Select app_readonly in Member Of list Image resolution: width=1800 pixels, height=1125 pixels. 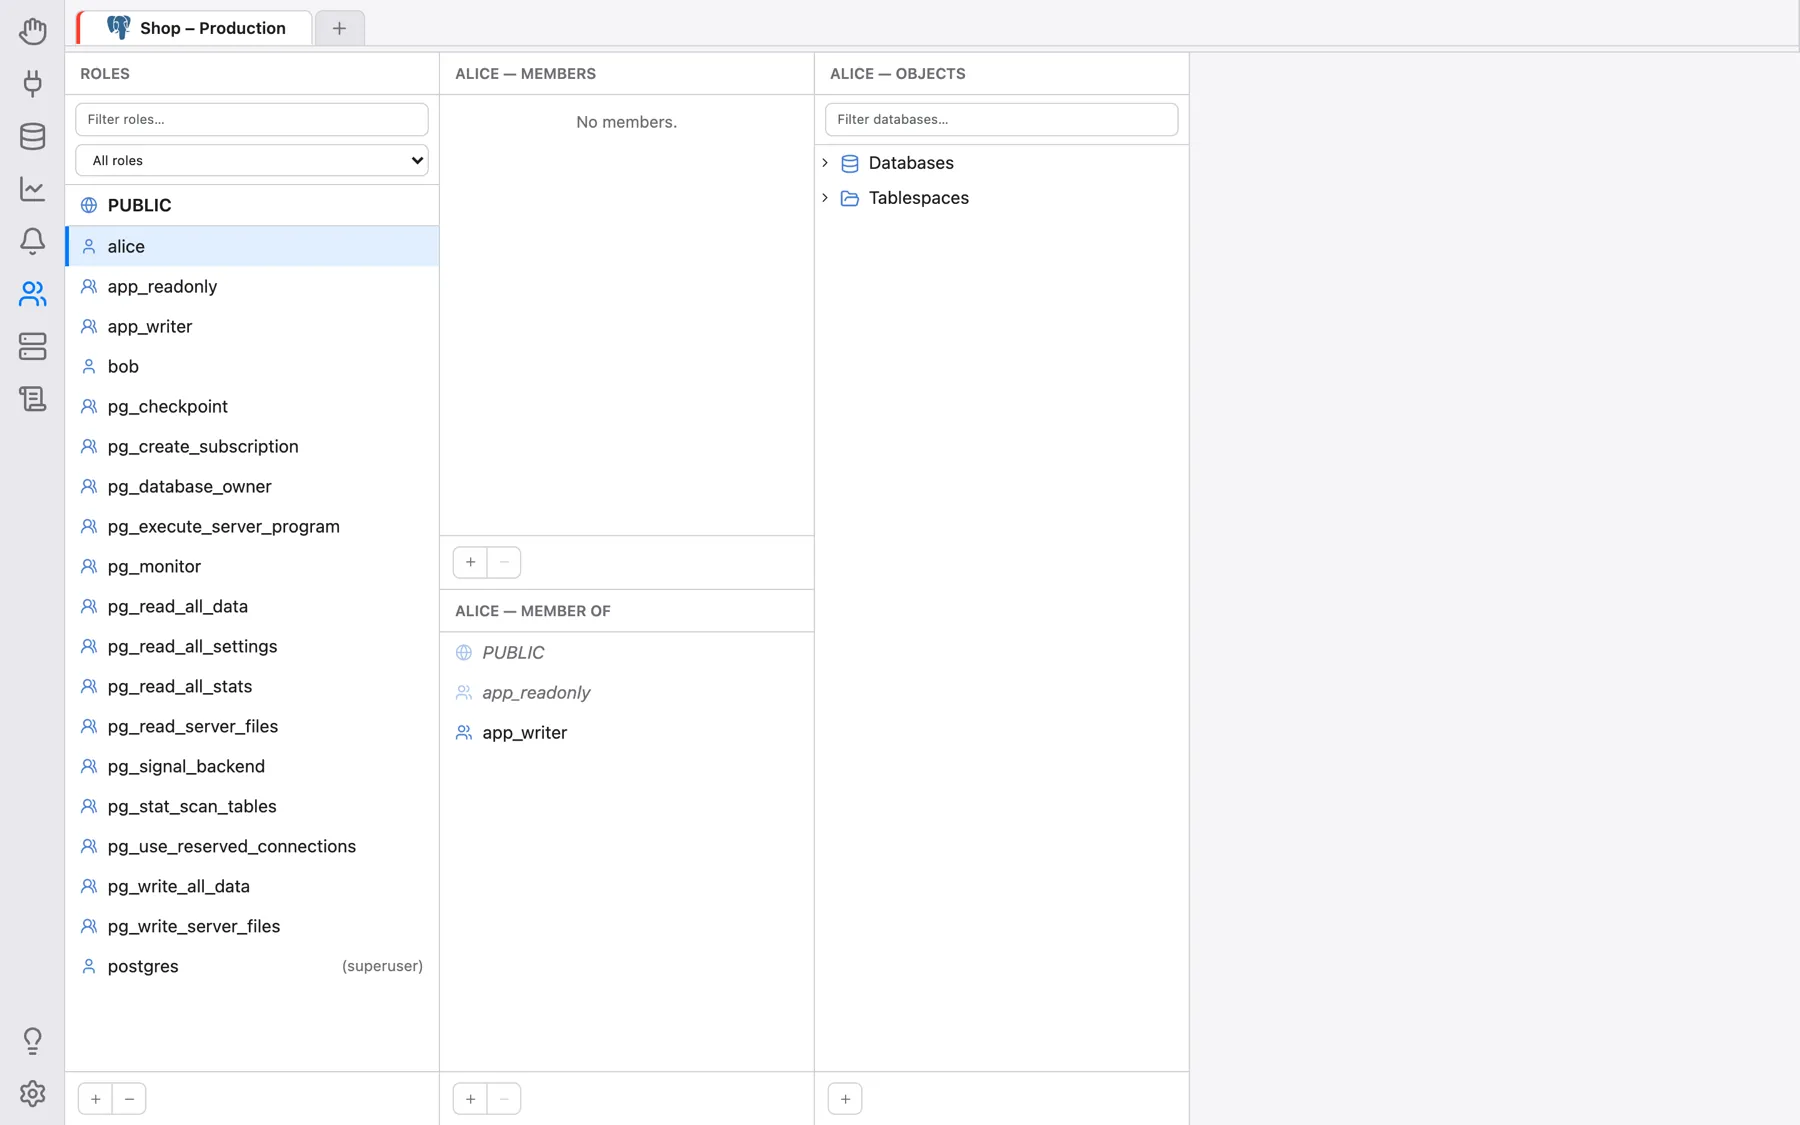click(x=627, y=692)
